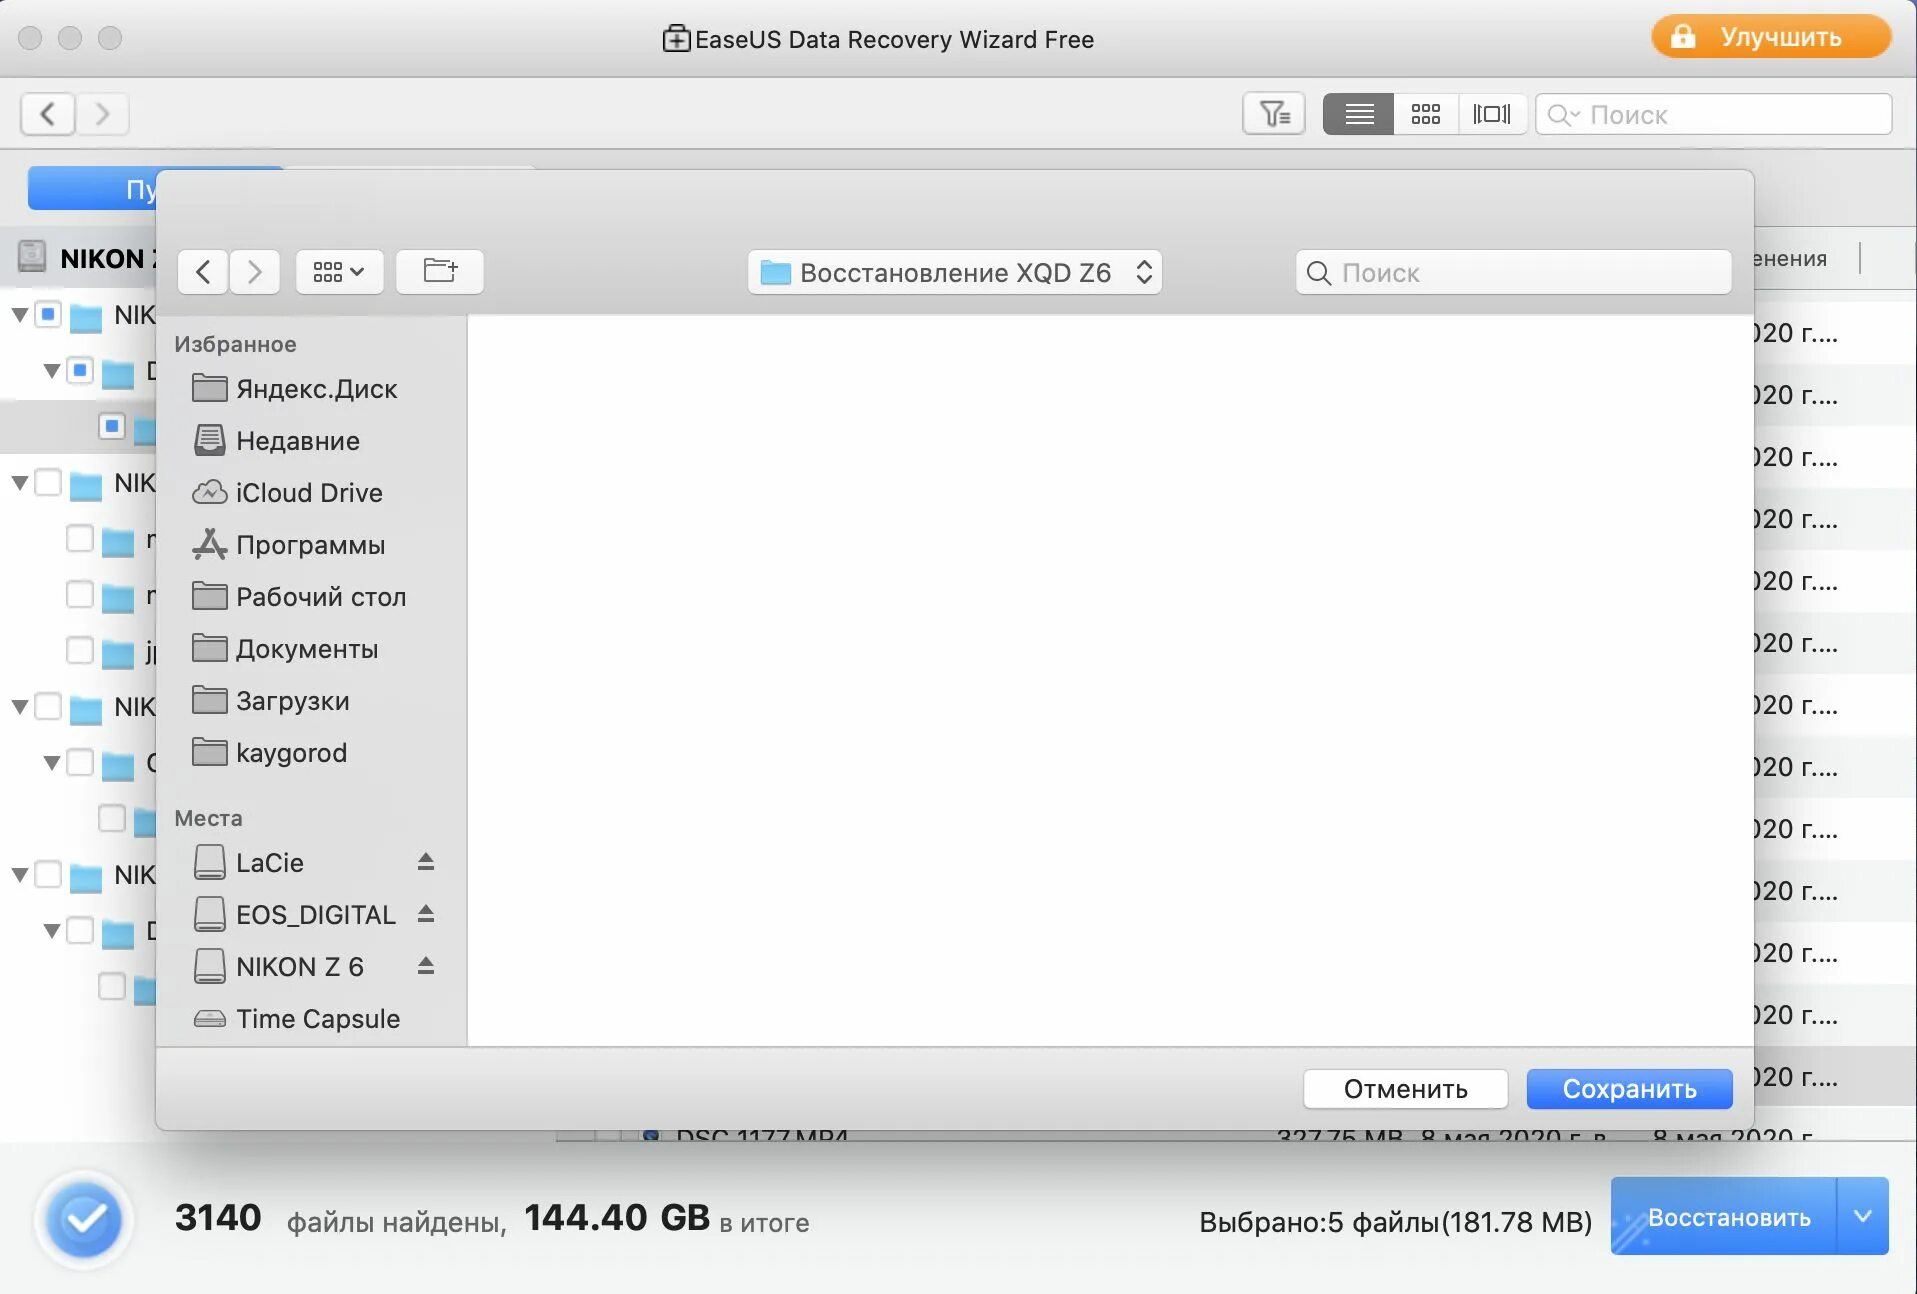Open the kaygorod home folder
This screenshot has width=1917, height=1294.
tap(311, 752)
